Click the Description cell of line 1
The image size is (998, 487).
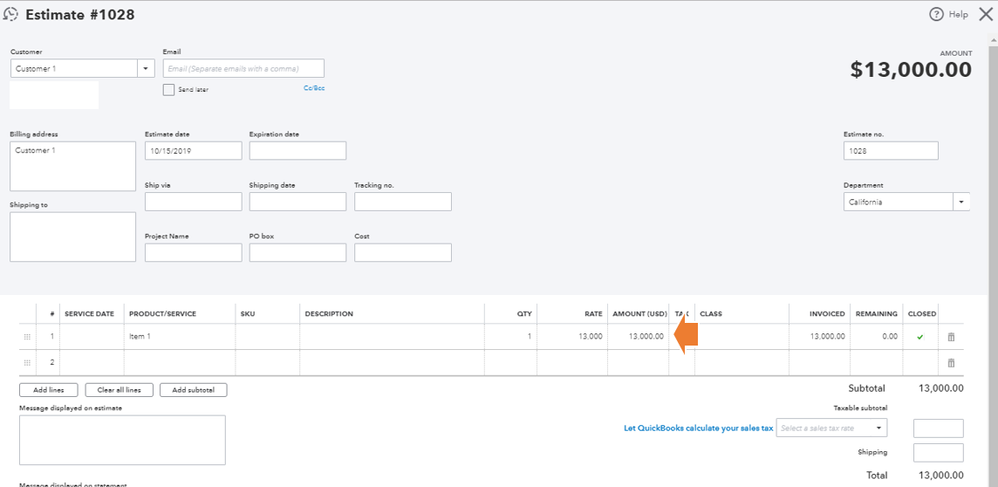click(x=392, y=337)
